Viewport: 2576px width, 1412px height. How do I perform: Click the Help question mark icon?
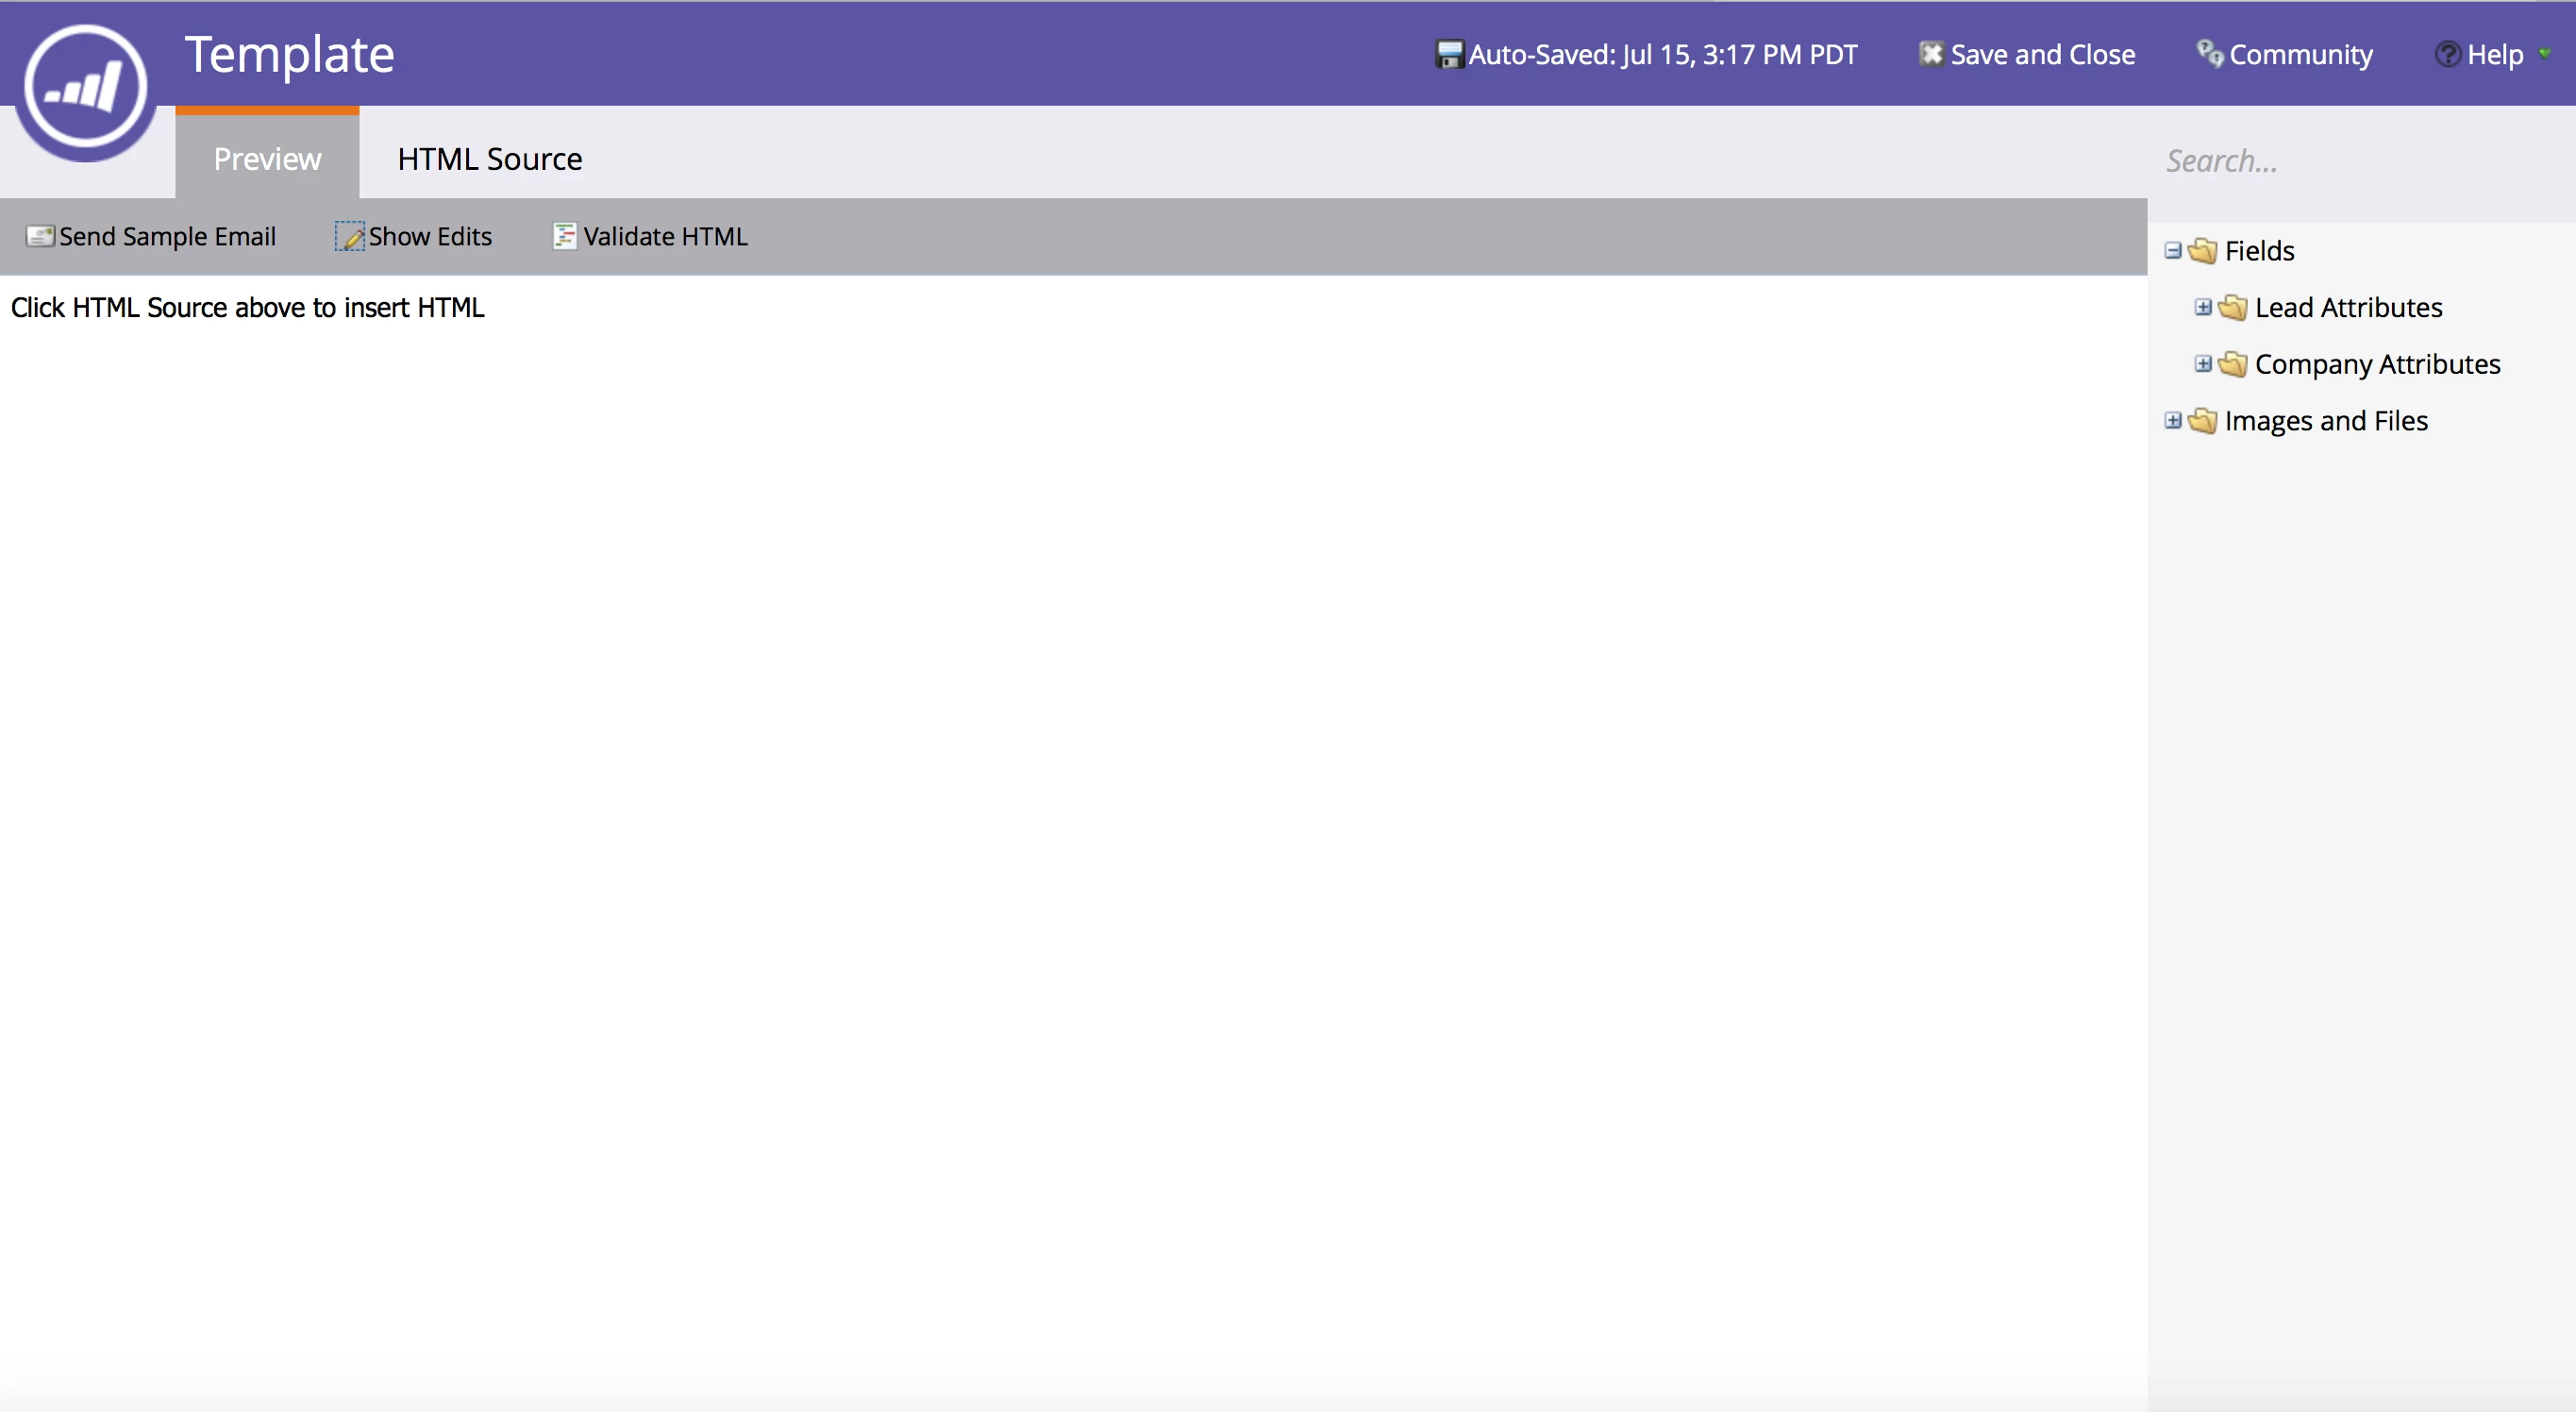pos(2447,54)
